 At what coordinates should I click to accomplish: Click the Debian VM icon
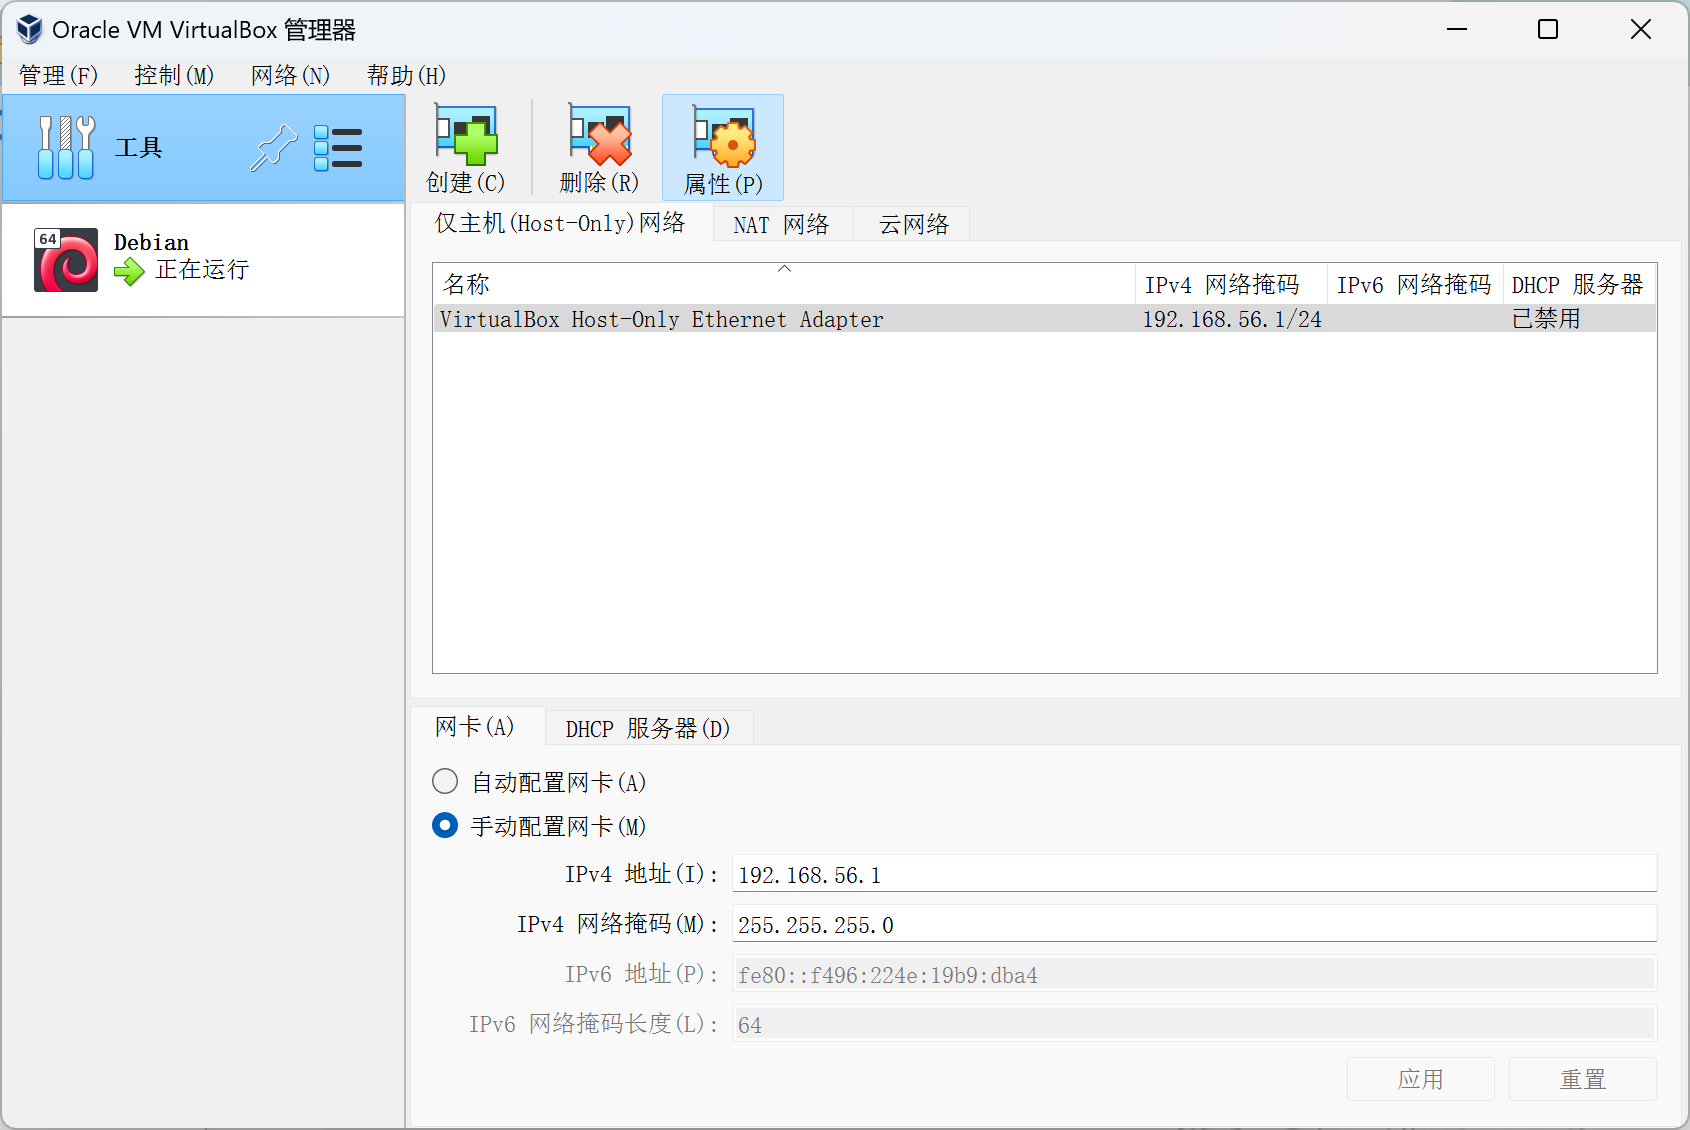pyautogui.click(x=66, y=260)
